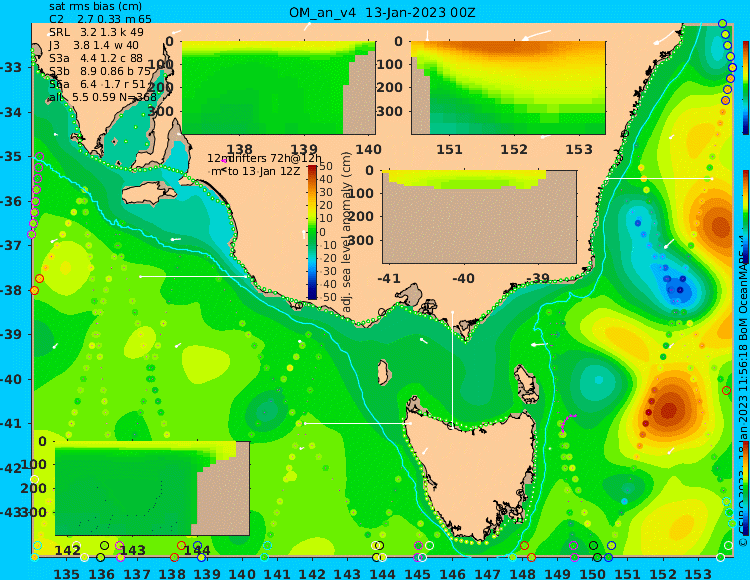
Task: Click the 'adj. sea level anomaly (cm)' label
Action: (x=347, y=232)
